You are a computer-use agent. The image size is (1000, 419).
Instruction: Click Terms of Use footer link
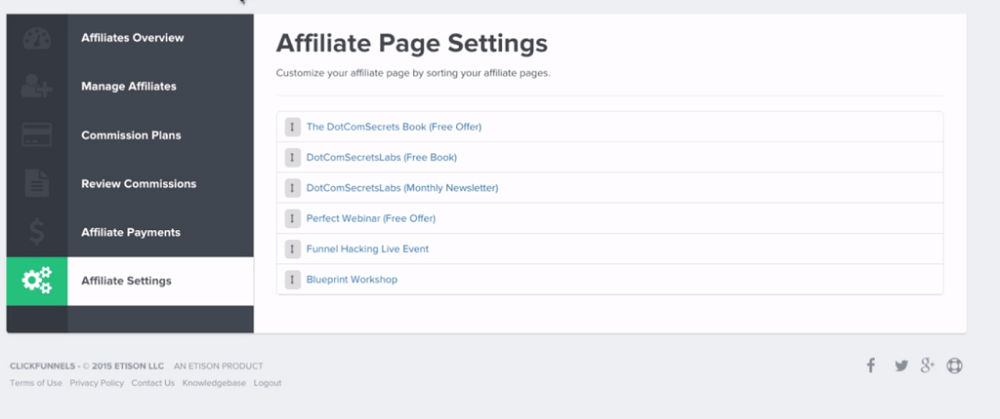pyautogui.click(x=36, y=383)
